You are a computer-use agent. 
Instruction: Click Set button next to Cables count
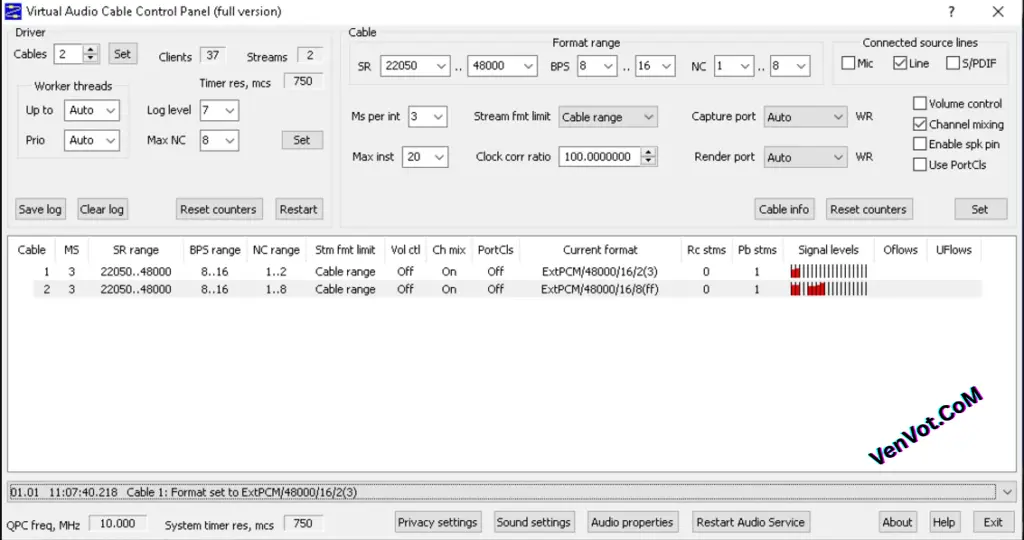pos(123,54)
